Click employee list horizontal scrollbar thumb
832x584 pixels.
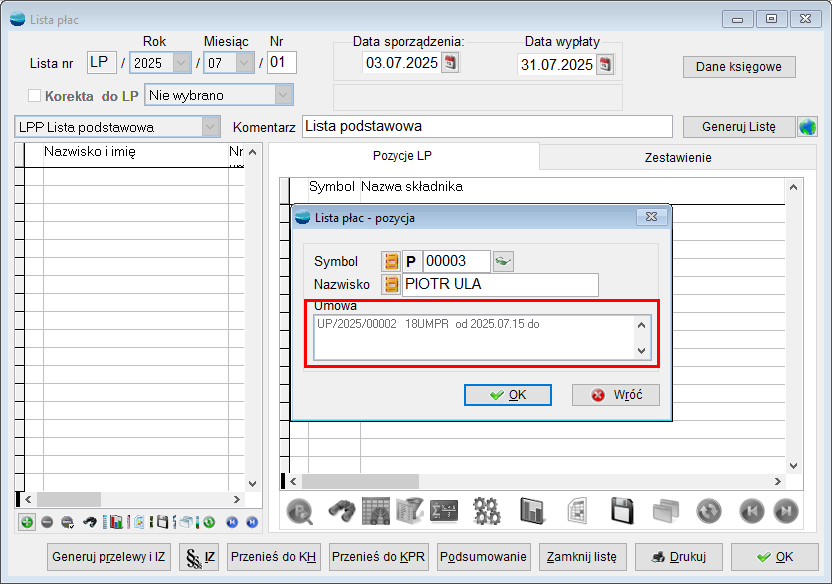point(69,499)
